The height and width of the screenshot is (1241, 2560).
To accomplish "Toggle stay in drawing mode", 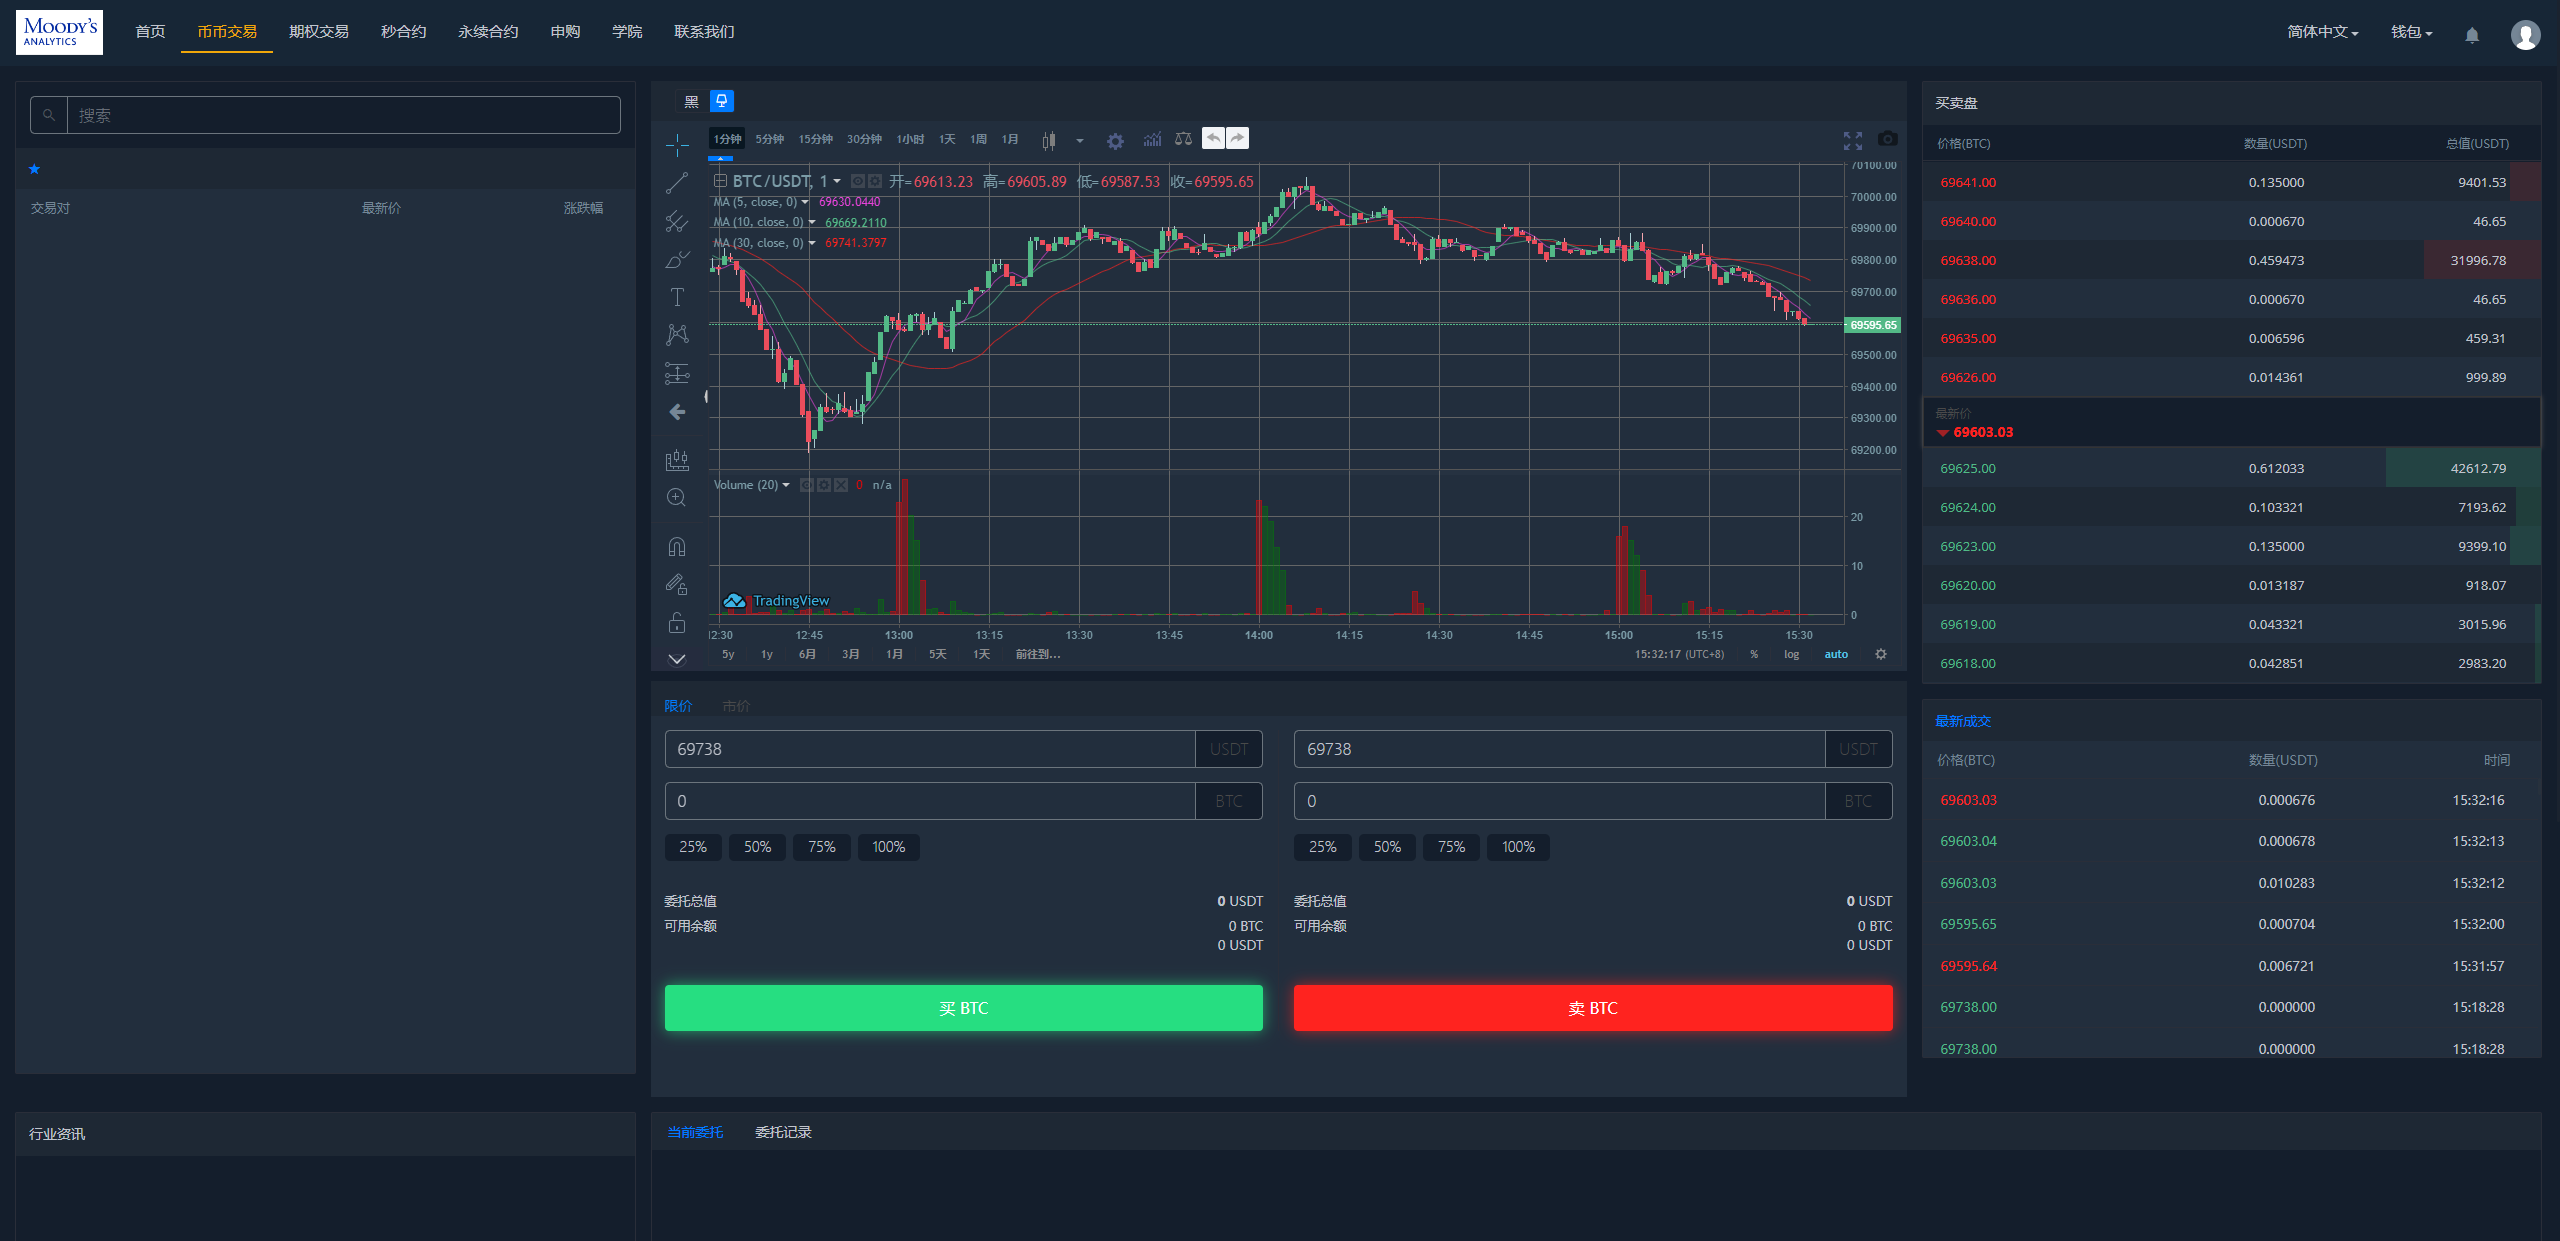I will coord(677,585).
